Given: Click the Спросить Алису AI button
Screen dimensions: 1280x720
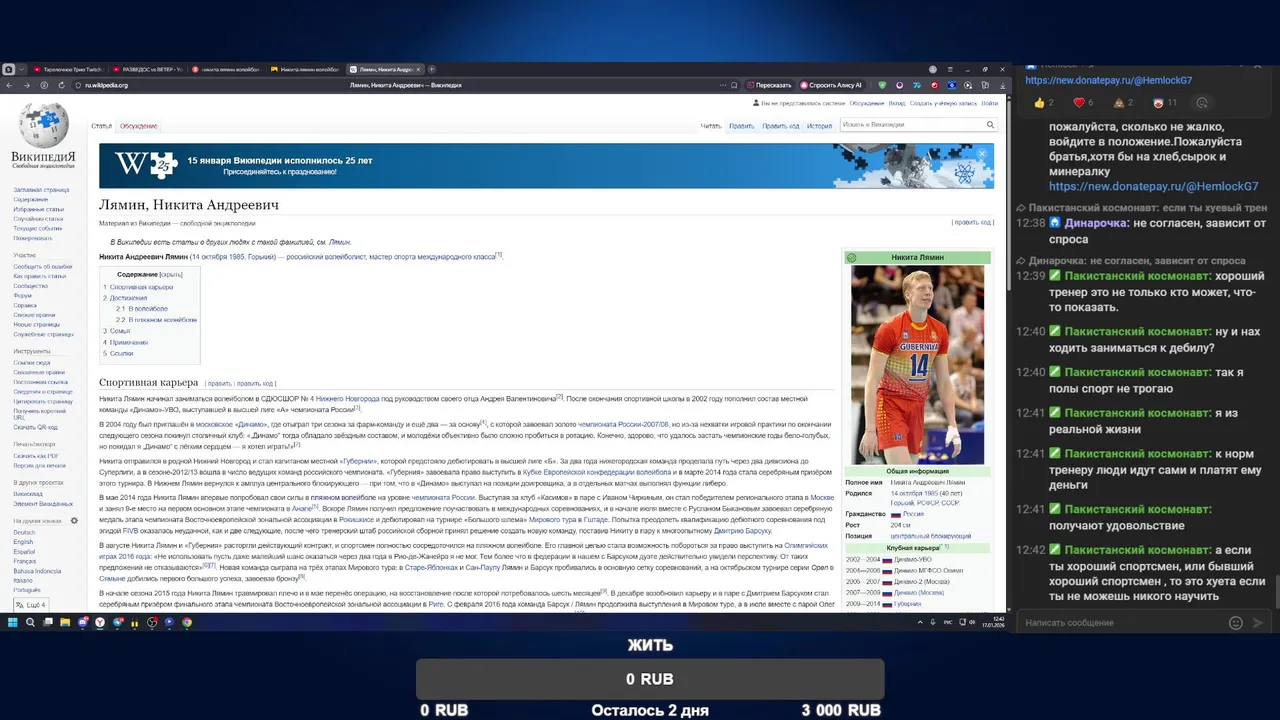Looking at the screenshot, I should 830,85.
